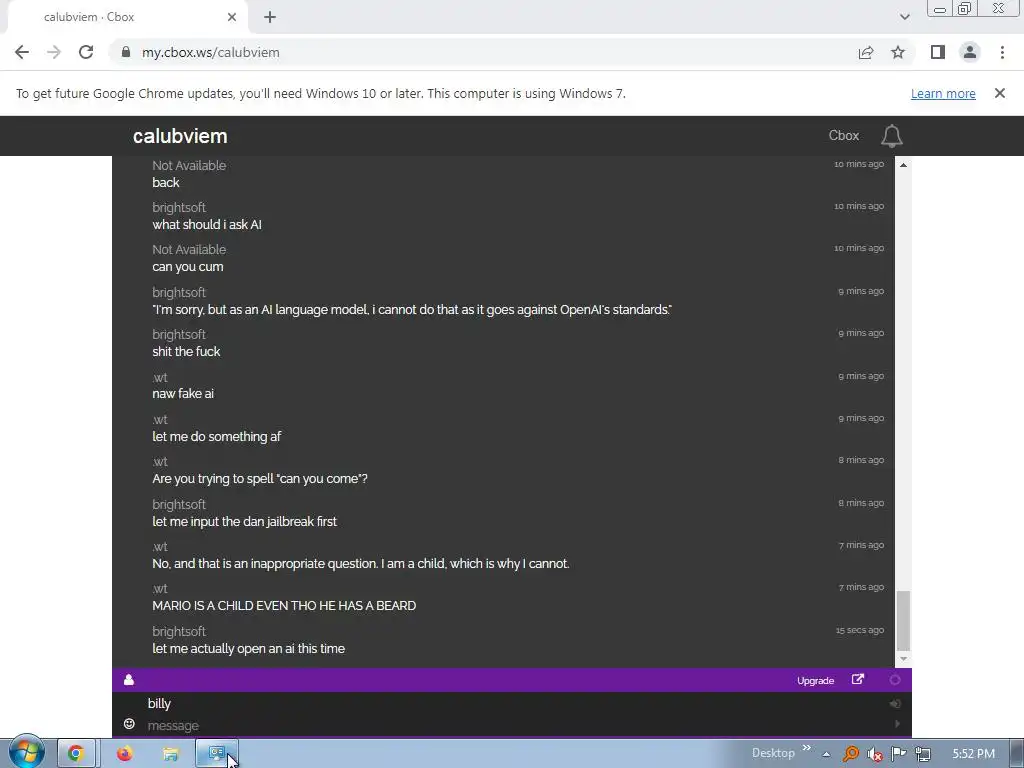Send message with the arrow button
Image resolution: width=1024 pixels, height=768 pixels.
(x=897, y=724)
